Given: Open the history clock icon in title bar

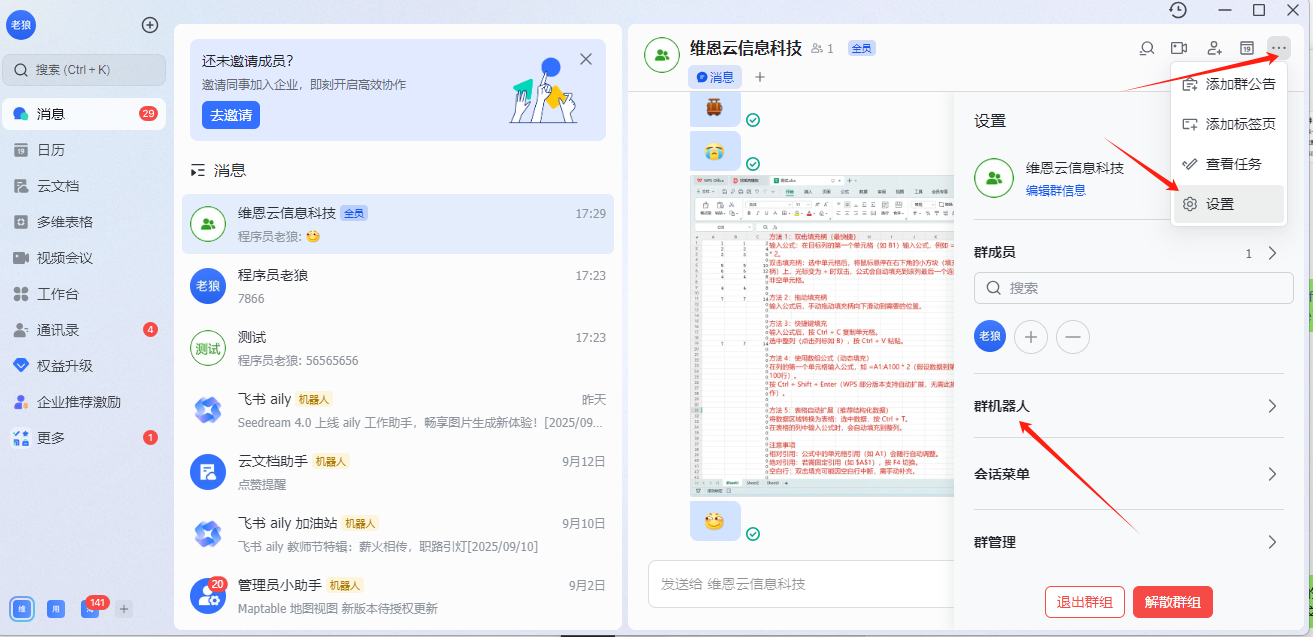Looking at the screenshot, I should point(1178,10).
